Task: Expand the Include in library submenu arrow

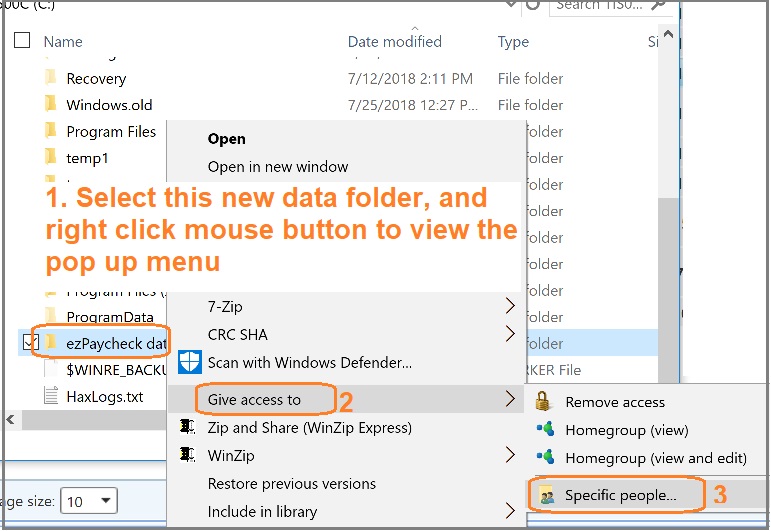Action: click(510, 511)
